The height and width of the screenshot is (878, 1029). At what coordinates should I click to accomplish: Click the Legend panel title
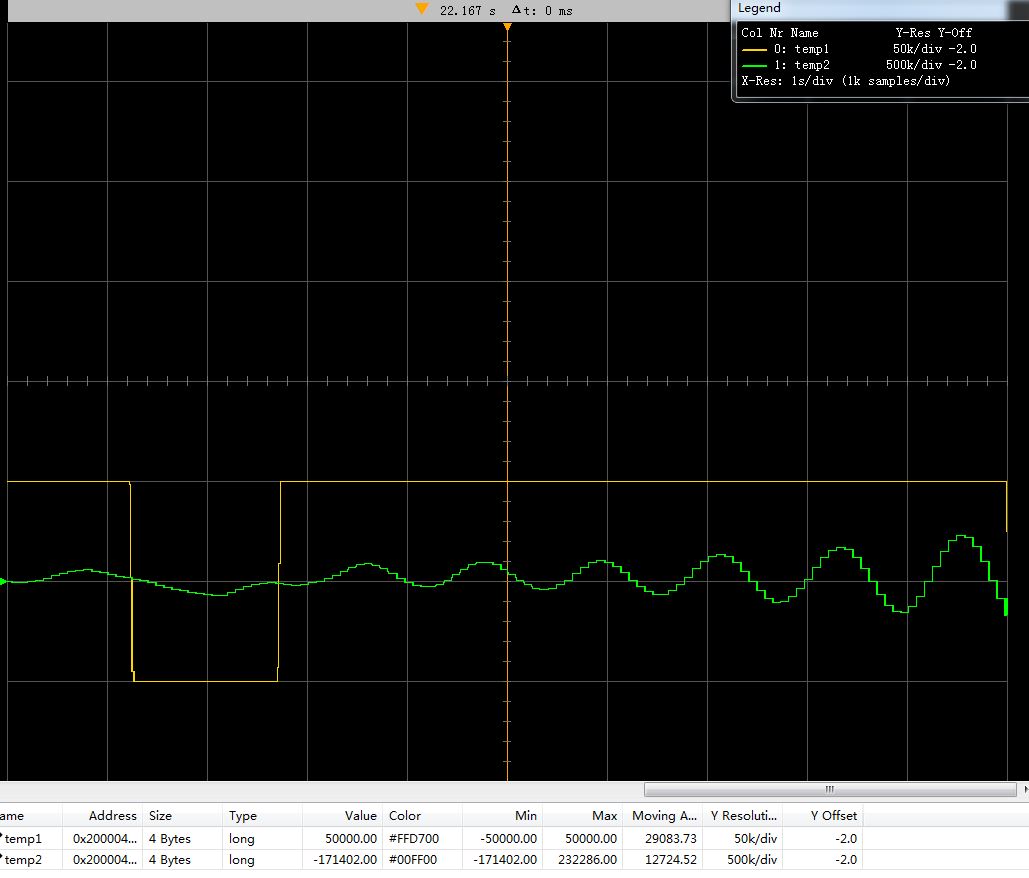coord(759,8)
